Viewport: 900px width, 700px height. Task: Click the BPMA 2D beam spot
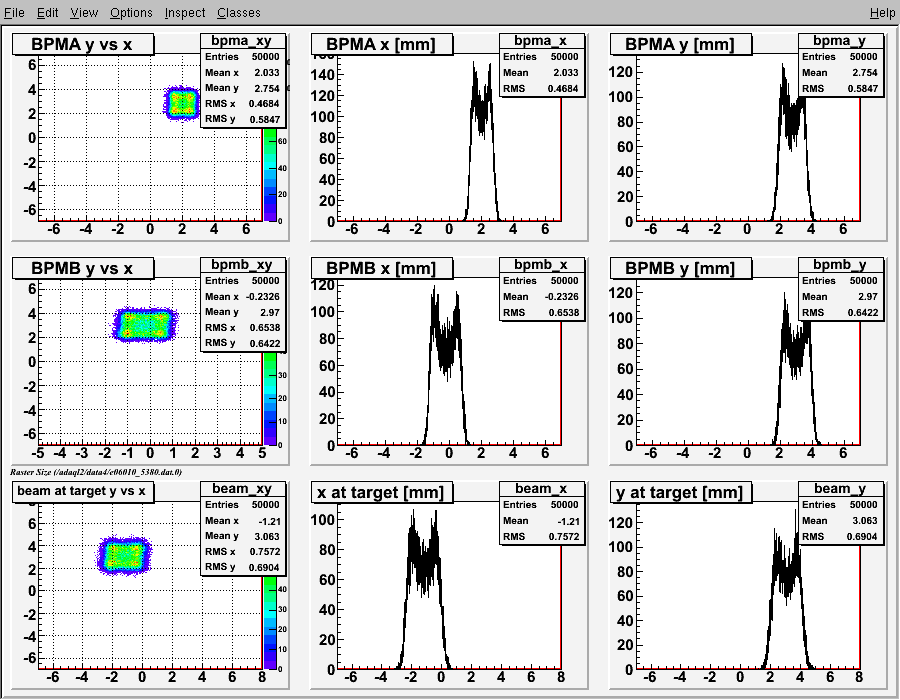click(x=183, y=103)
